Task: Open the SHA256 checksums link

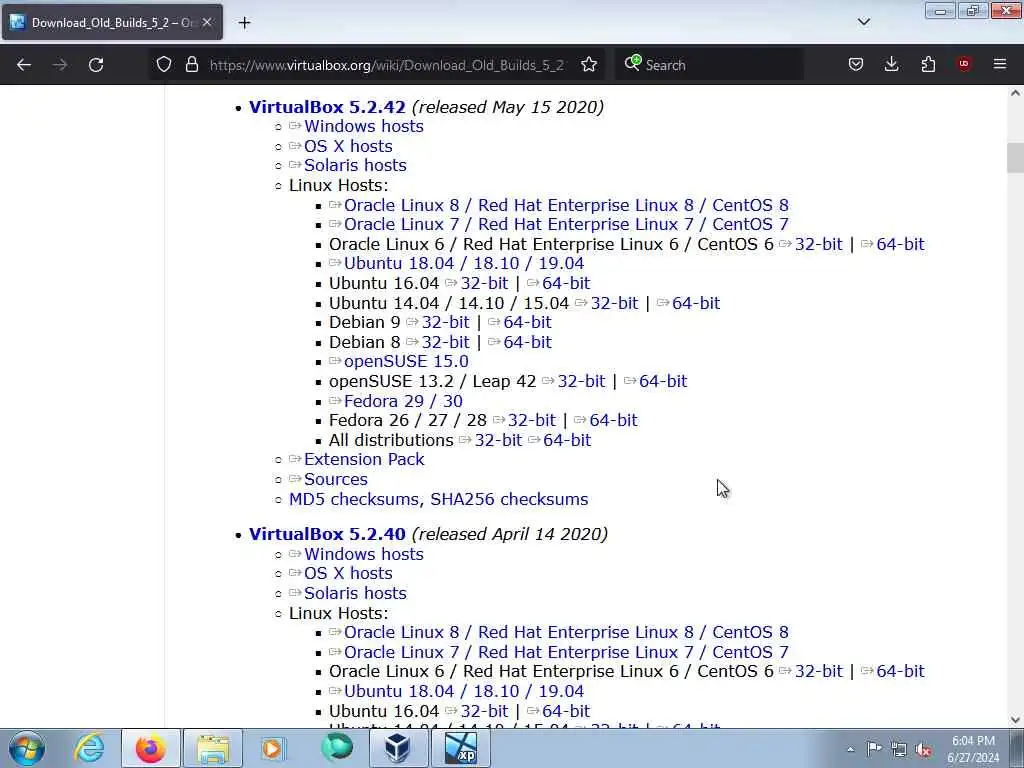Action: [509, 499]
